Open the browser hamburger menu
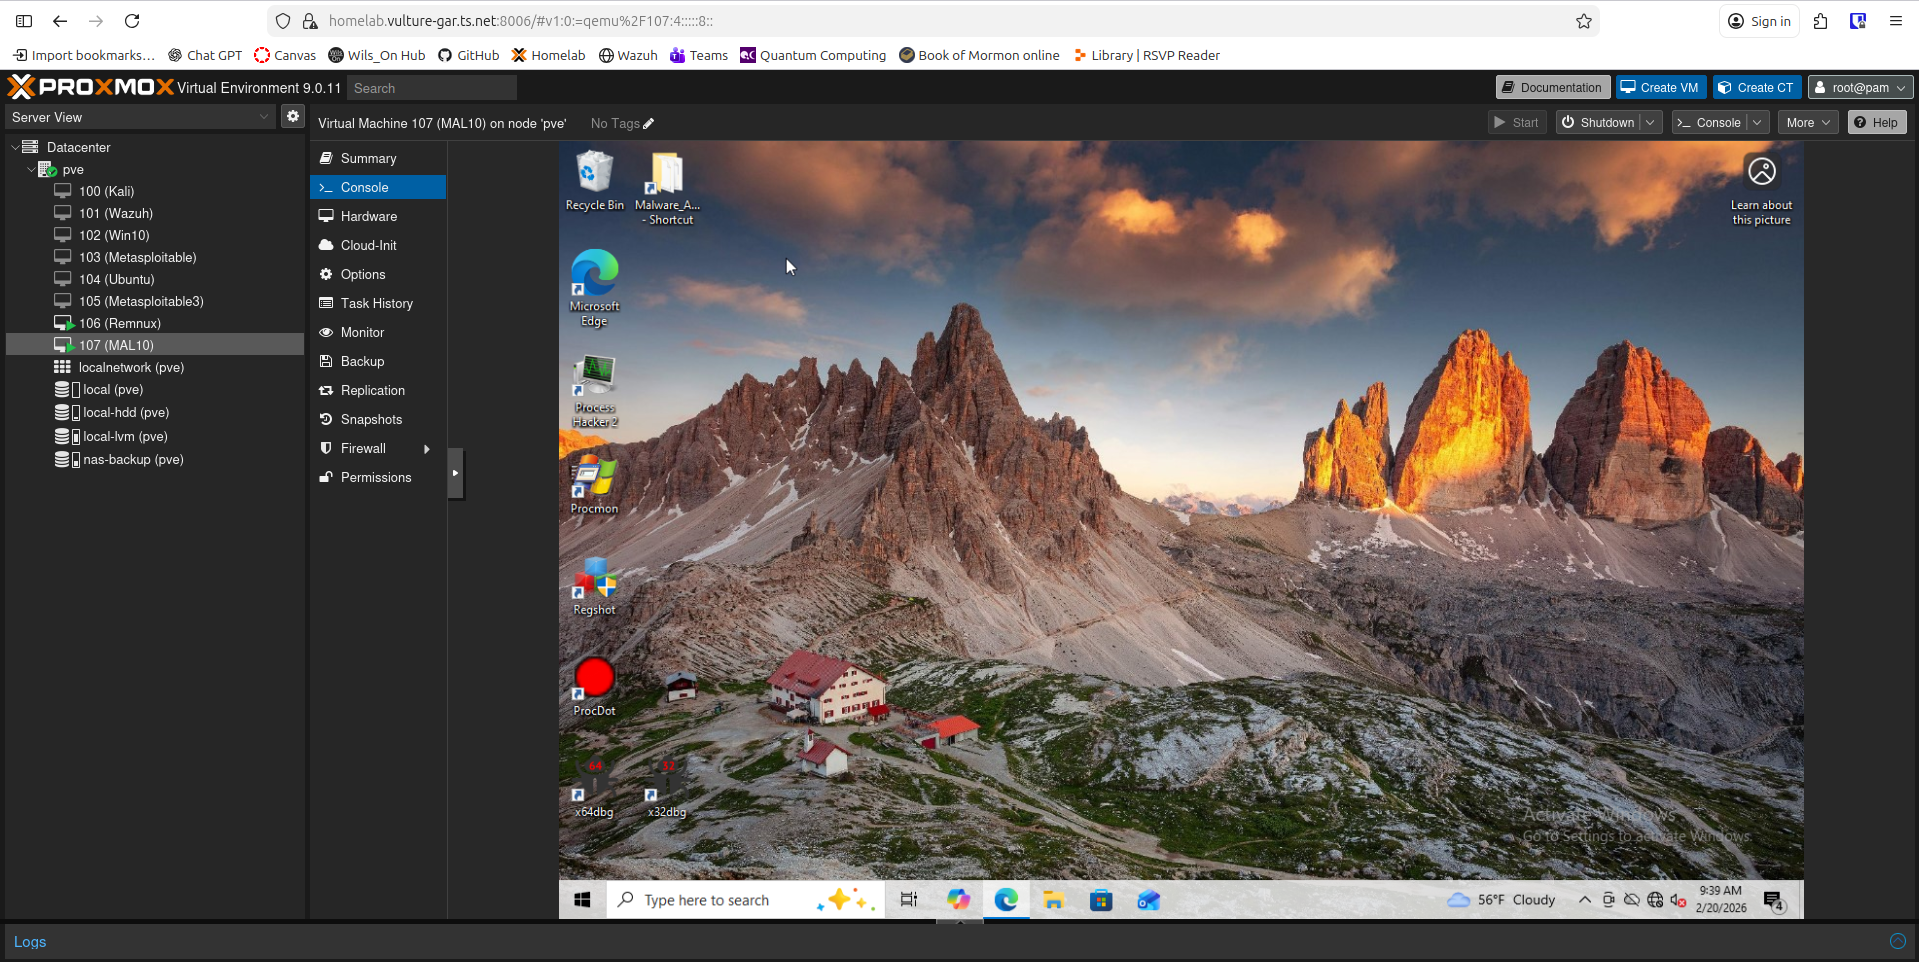The width and height of the screenshot is (1919, 962). [1895, 21]
